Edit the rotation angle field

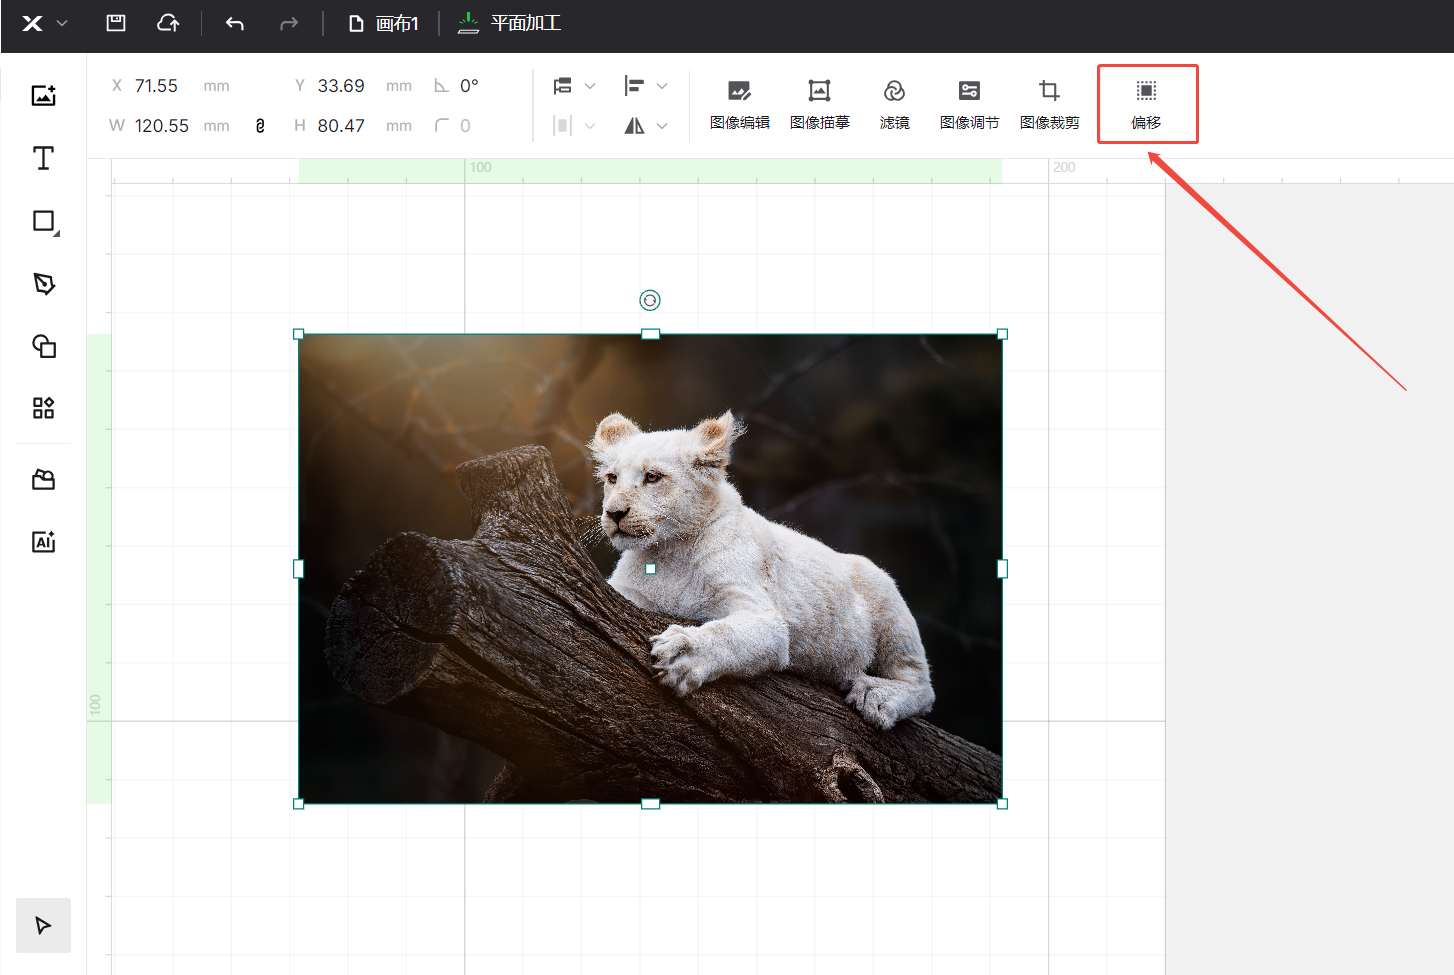[x=468, y=86]
